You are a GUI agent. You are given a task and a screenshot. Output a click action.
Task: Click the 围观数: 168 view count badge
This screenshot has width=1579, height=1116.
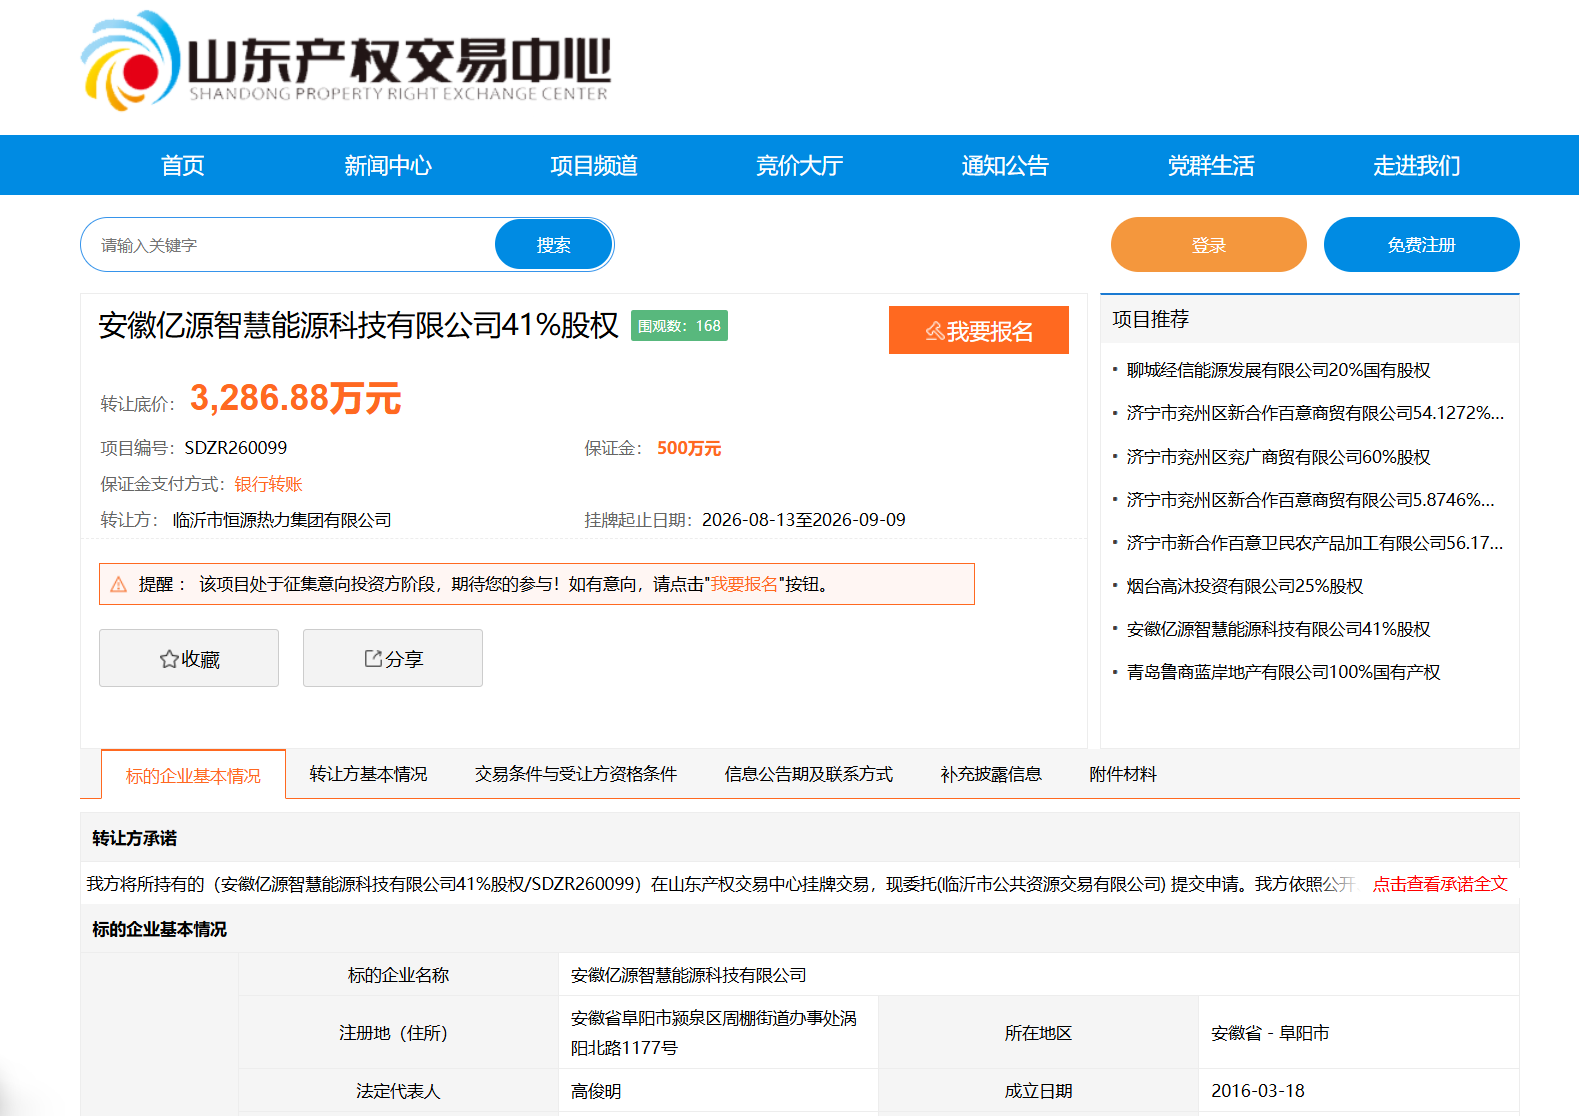click(x=679, y=326)
